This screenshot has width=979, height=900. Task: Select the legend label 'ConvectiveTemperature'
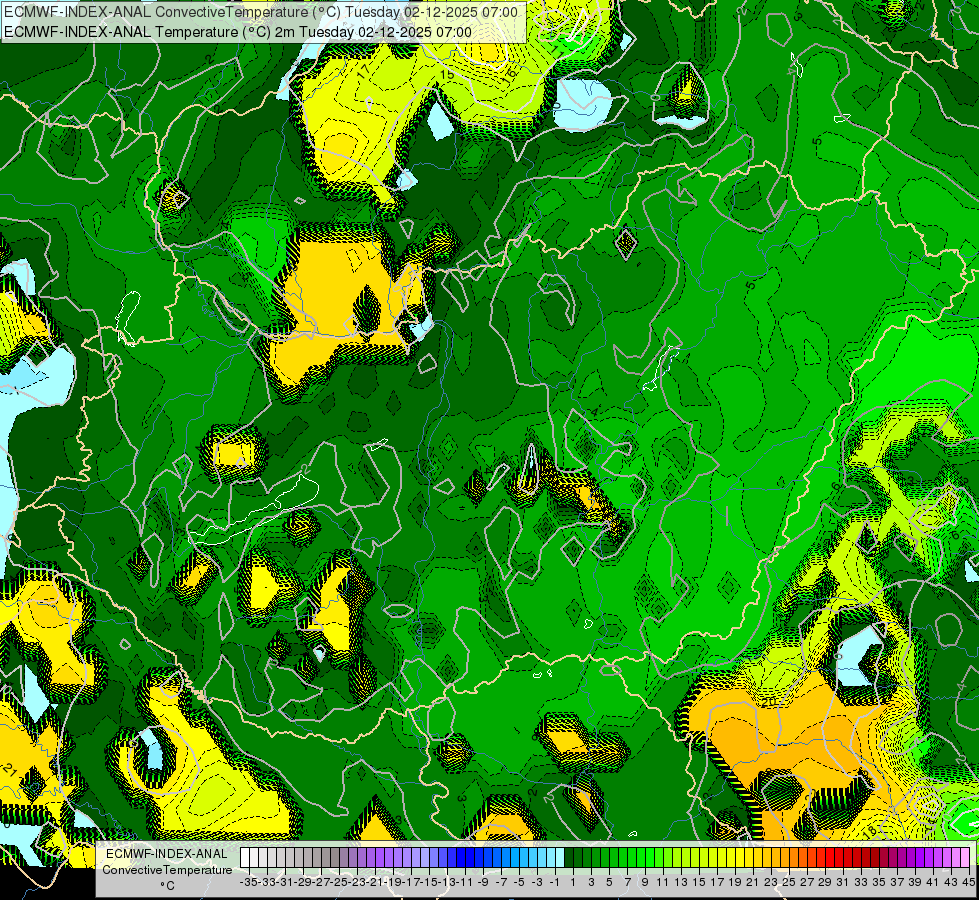[167, 869]
